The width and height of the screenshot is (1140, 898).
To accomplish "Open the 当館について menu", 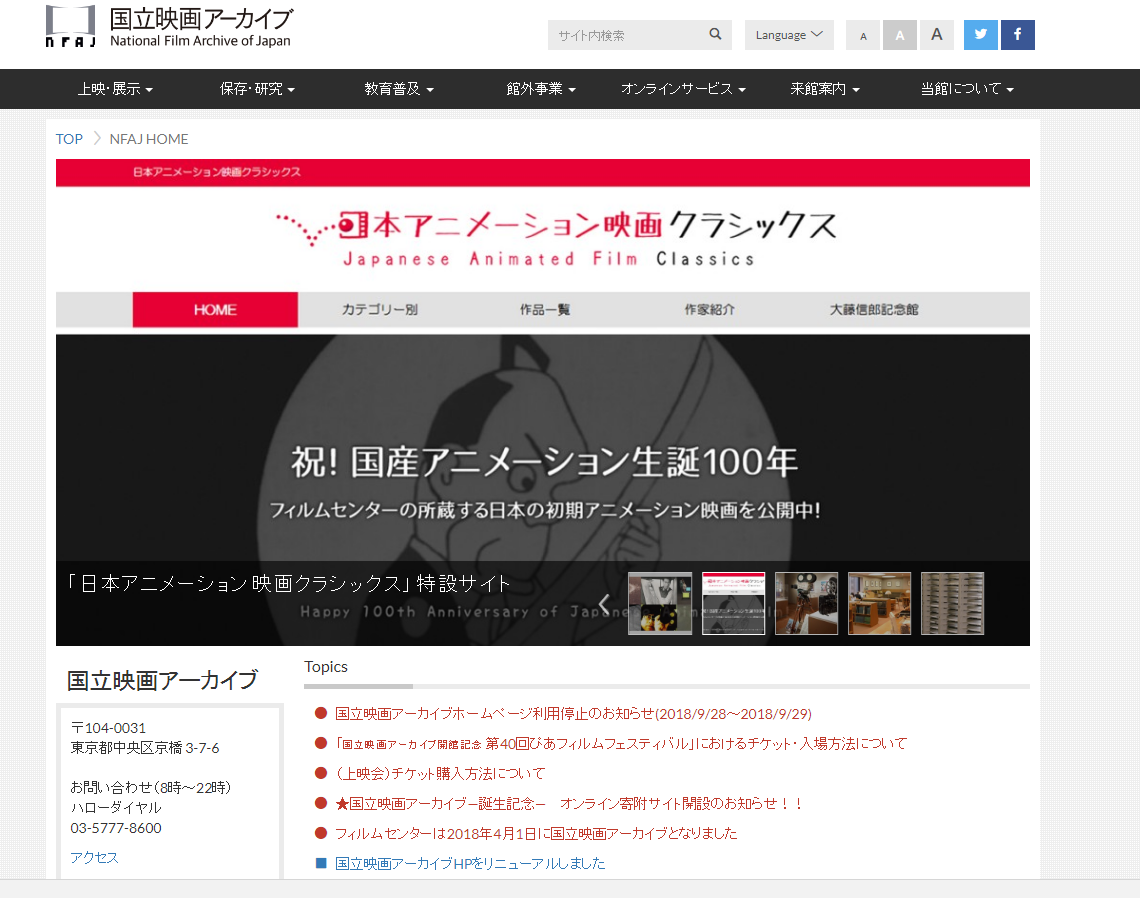I will point(967,89).
